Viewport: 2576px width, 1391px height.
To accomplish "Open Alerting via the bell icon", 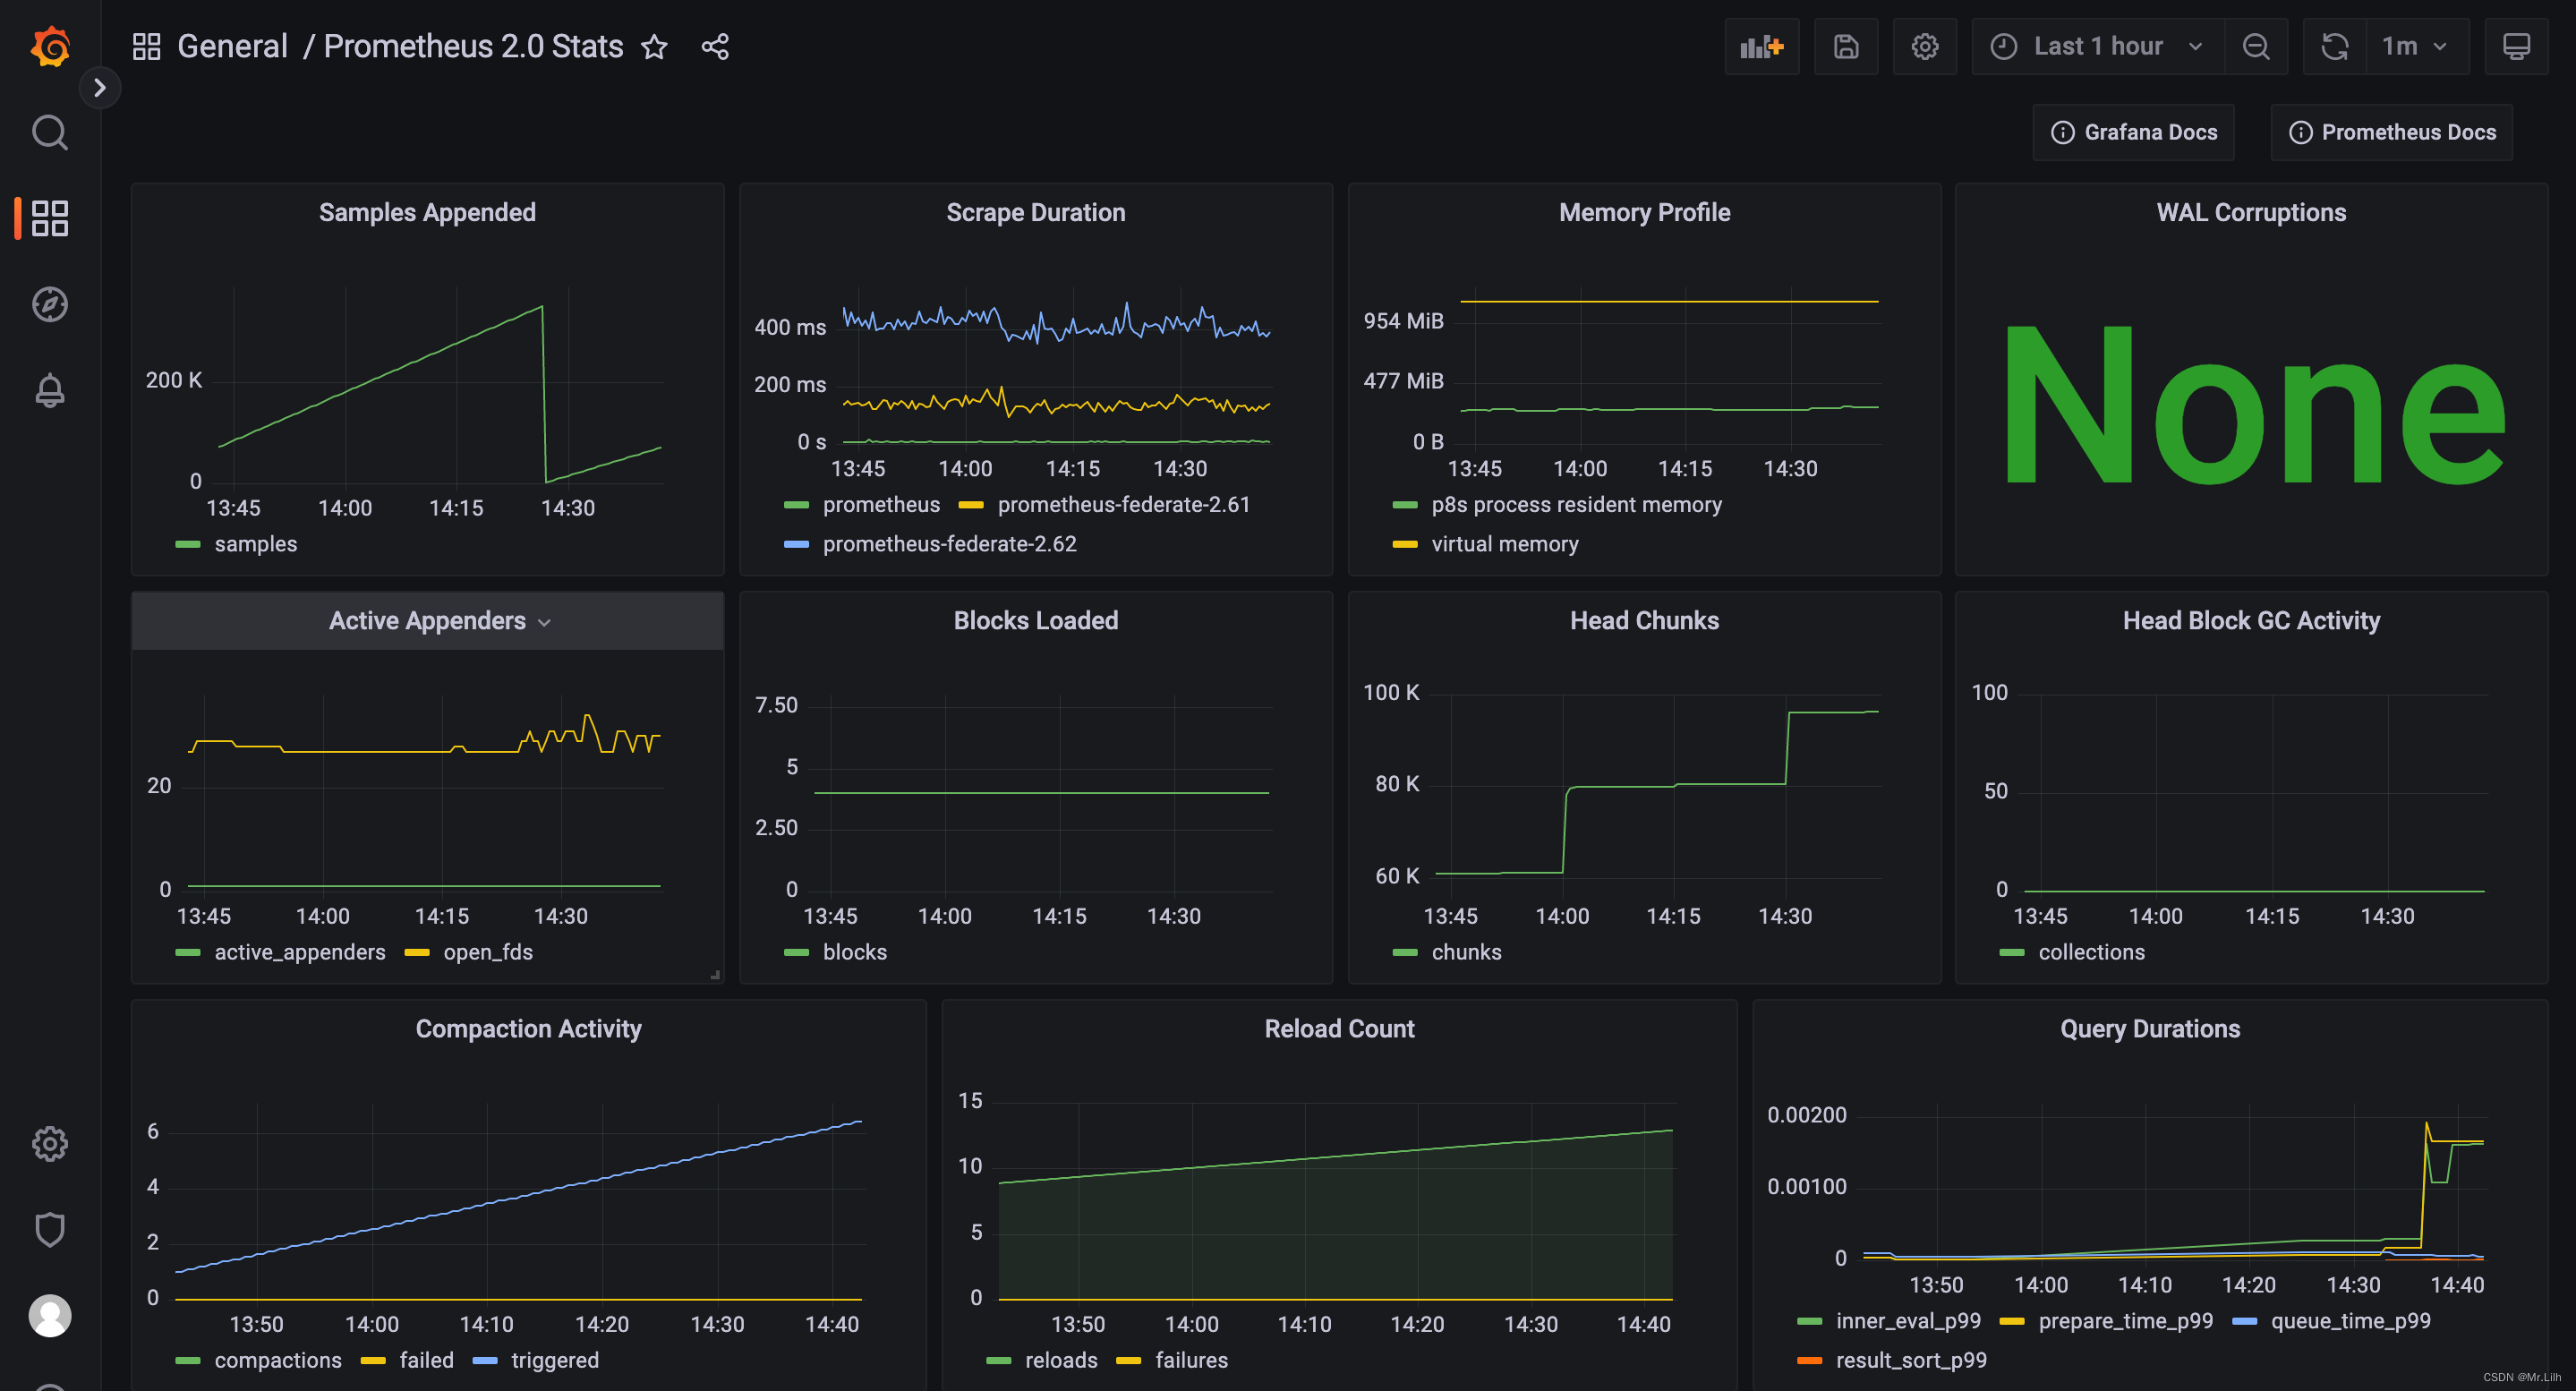I will point(49,390).
